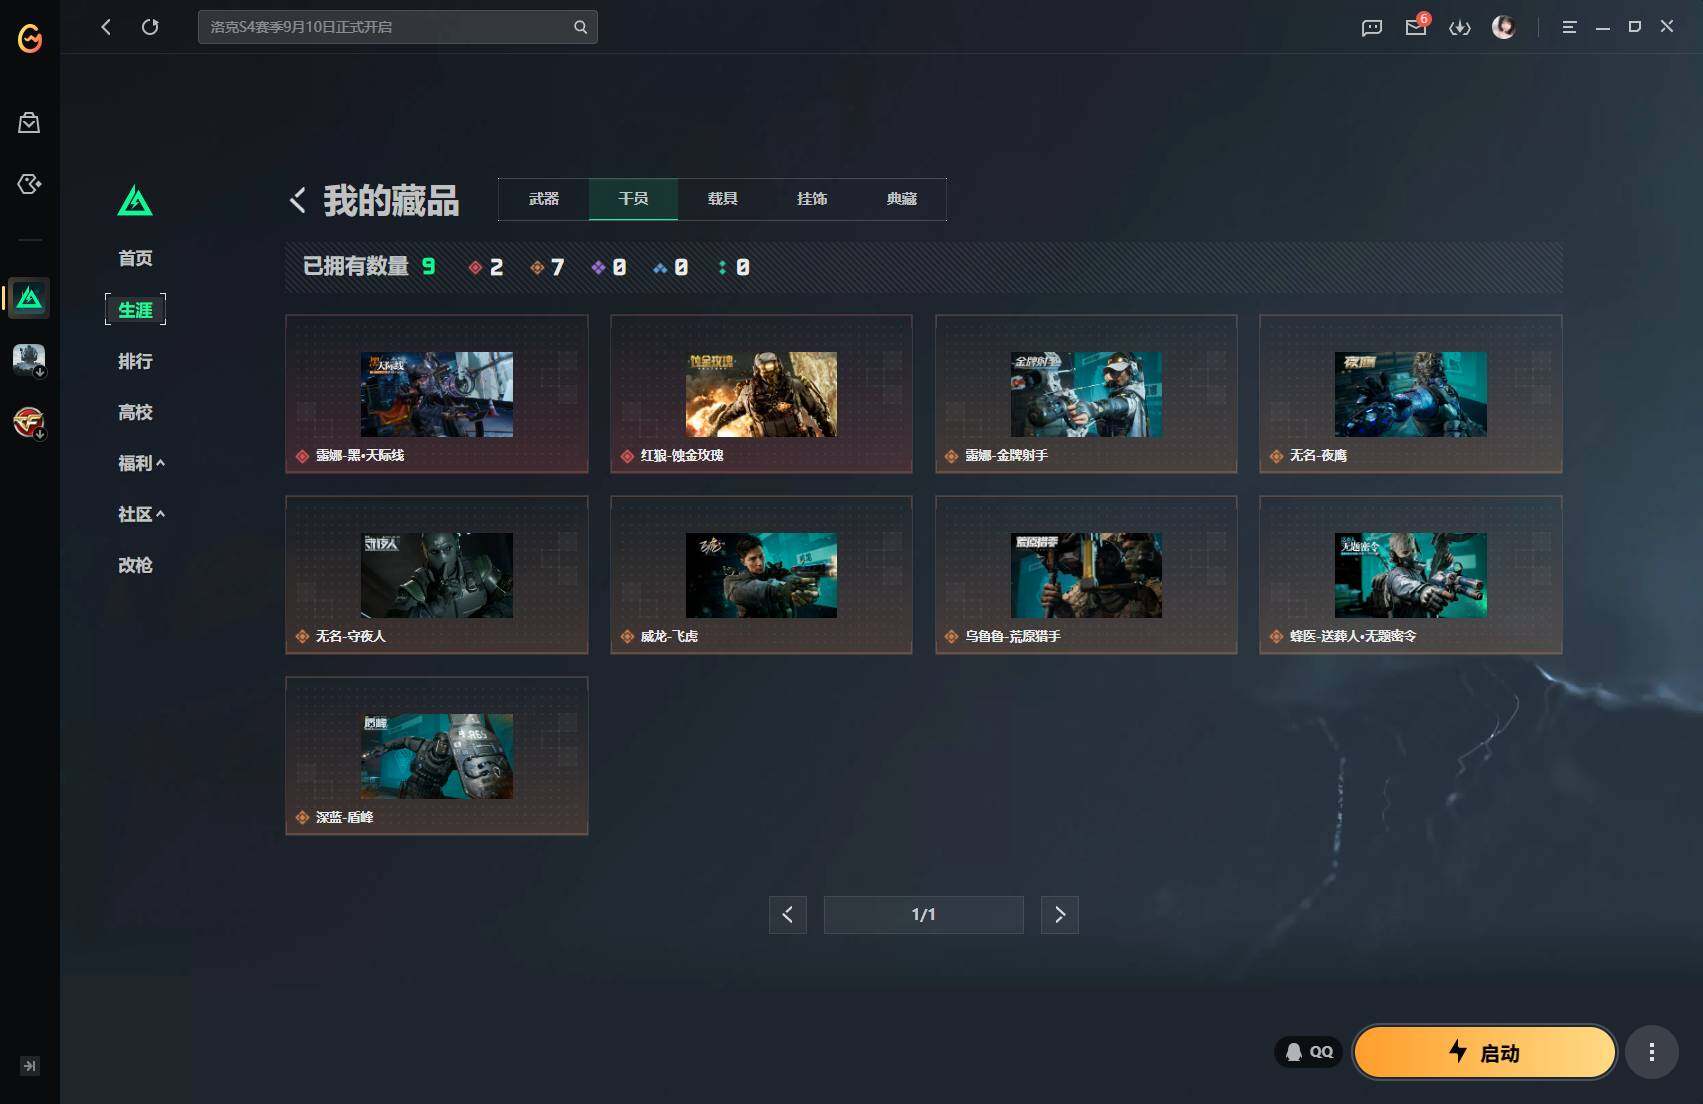
Task: Open the mailbox with the red badge
Action: coord(1417,25)
